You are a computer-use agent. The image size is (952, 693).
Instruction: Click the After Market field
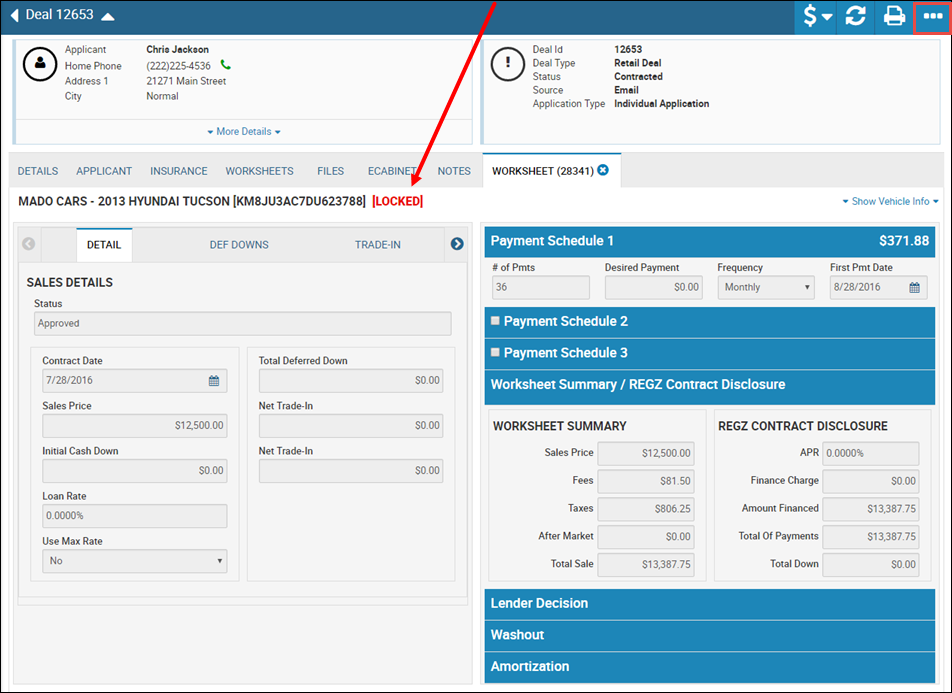click(x=646, y=537)
